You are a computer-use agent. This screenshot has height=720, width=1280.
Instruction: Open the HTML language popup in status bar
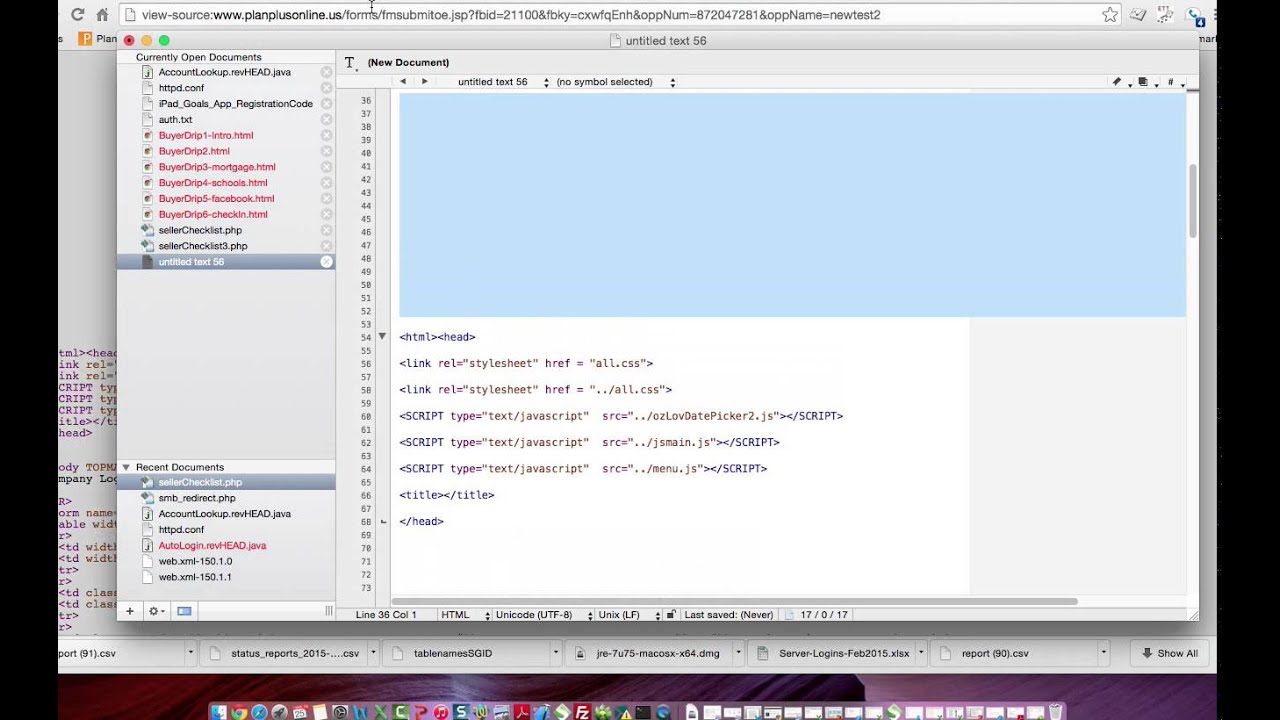point(465,615)
